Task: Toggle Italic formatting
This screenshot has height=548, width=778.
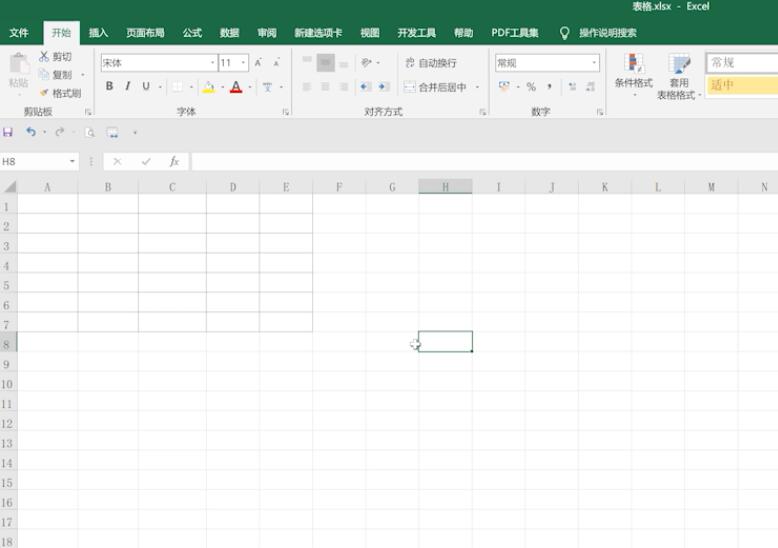Action: [128, 86]
